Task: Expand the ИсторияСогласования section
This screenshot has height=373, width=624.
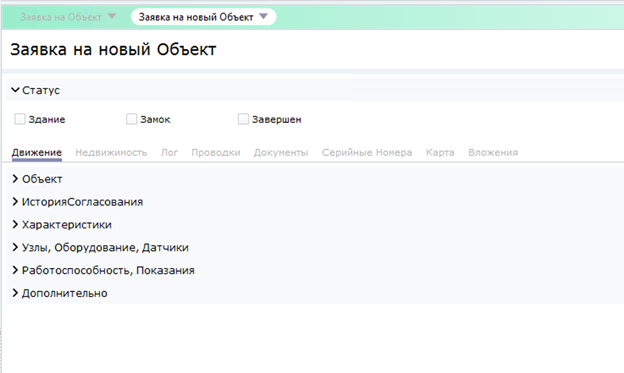Action: [x=15, y=202]
